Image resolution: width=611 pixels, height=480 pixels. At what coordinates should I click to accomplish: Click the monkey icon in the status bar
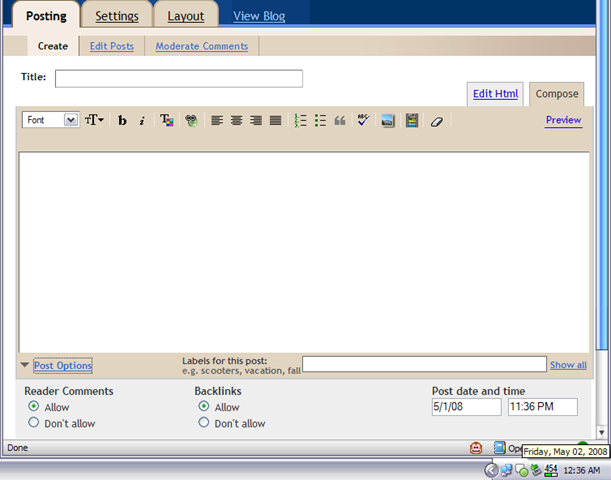476,448
